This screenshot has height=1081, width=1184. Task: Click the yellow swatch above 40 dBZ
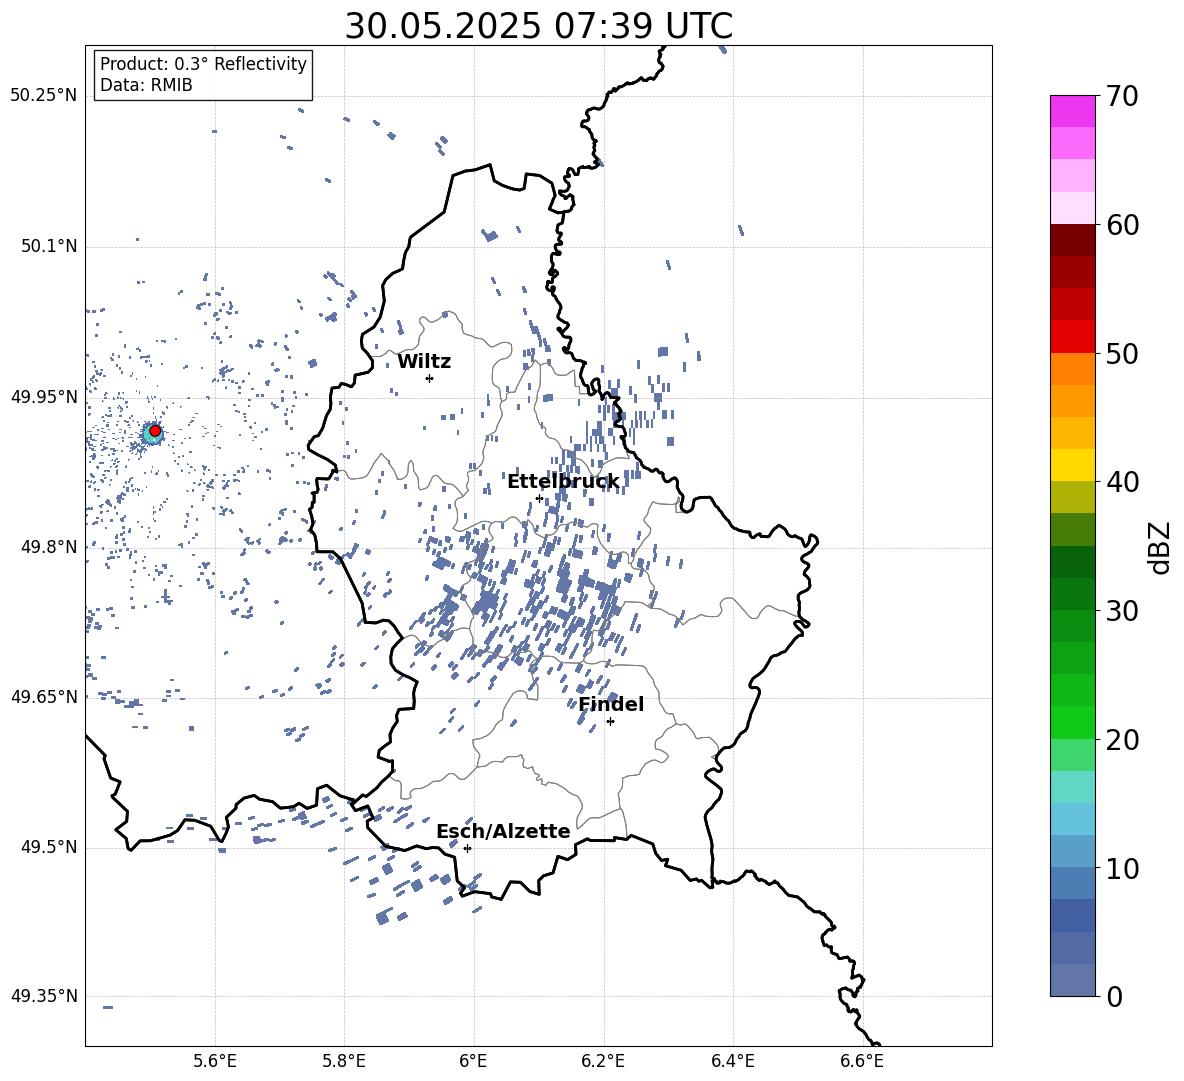[1072, 465]
